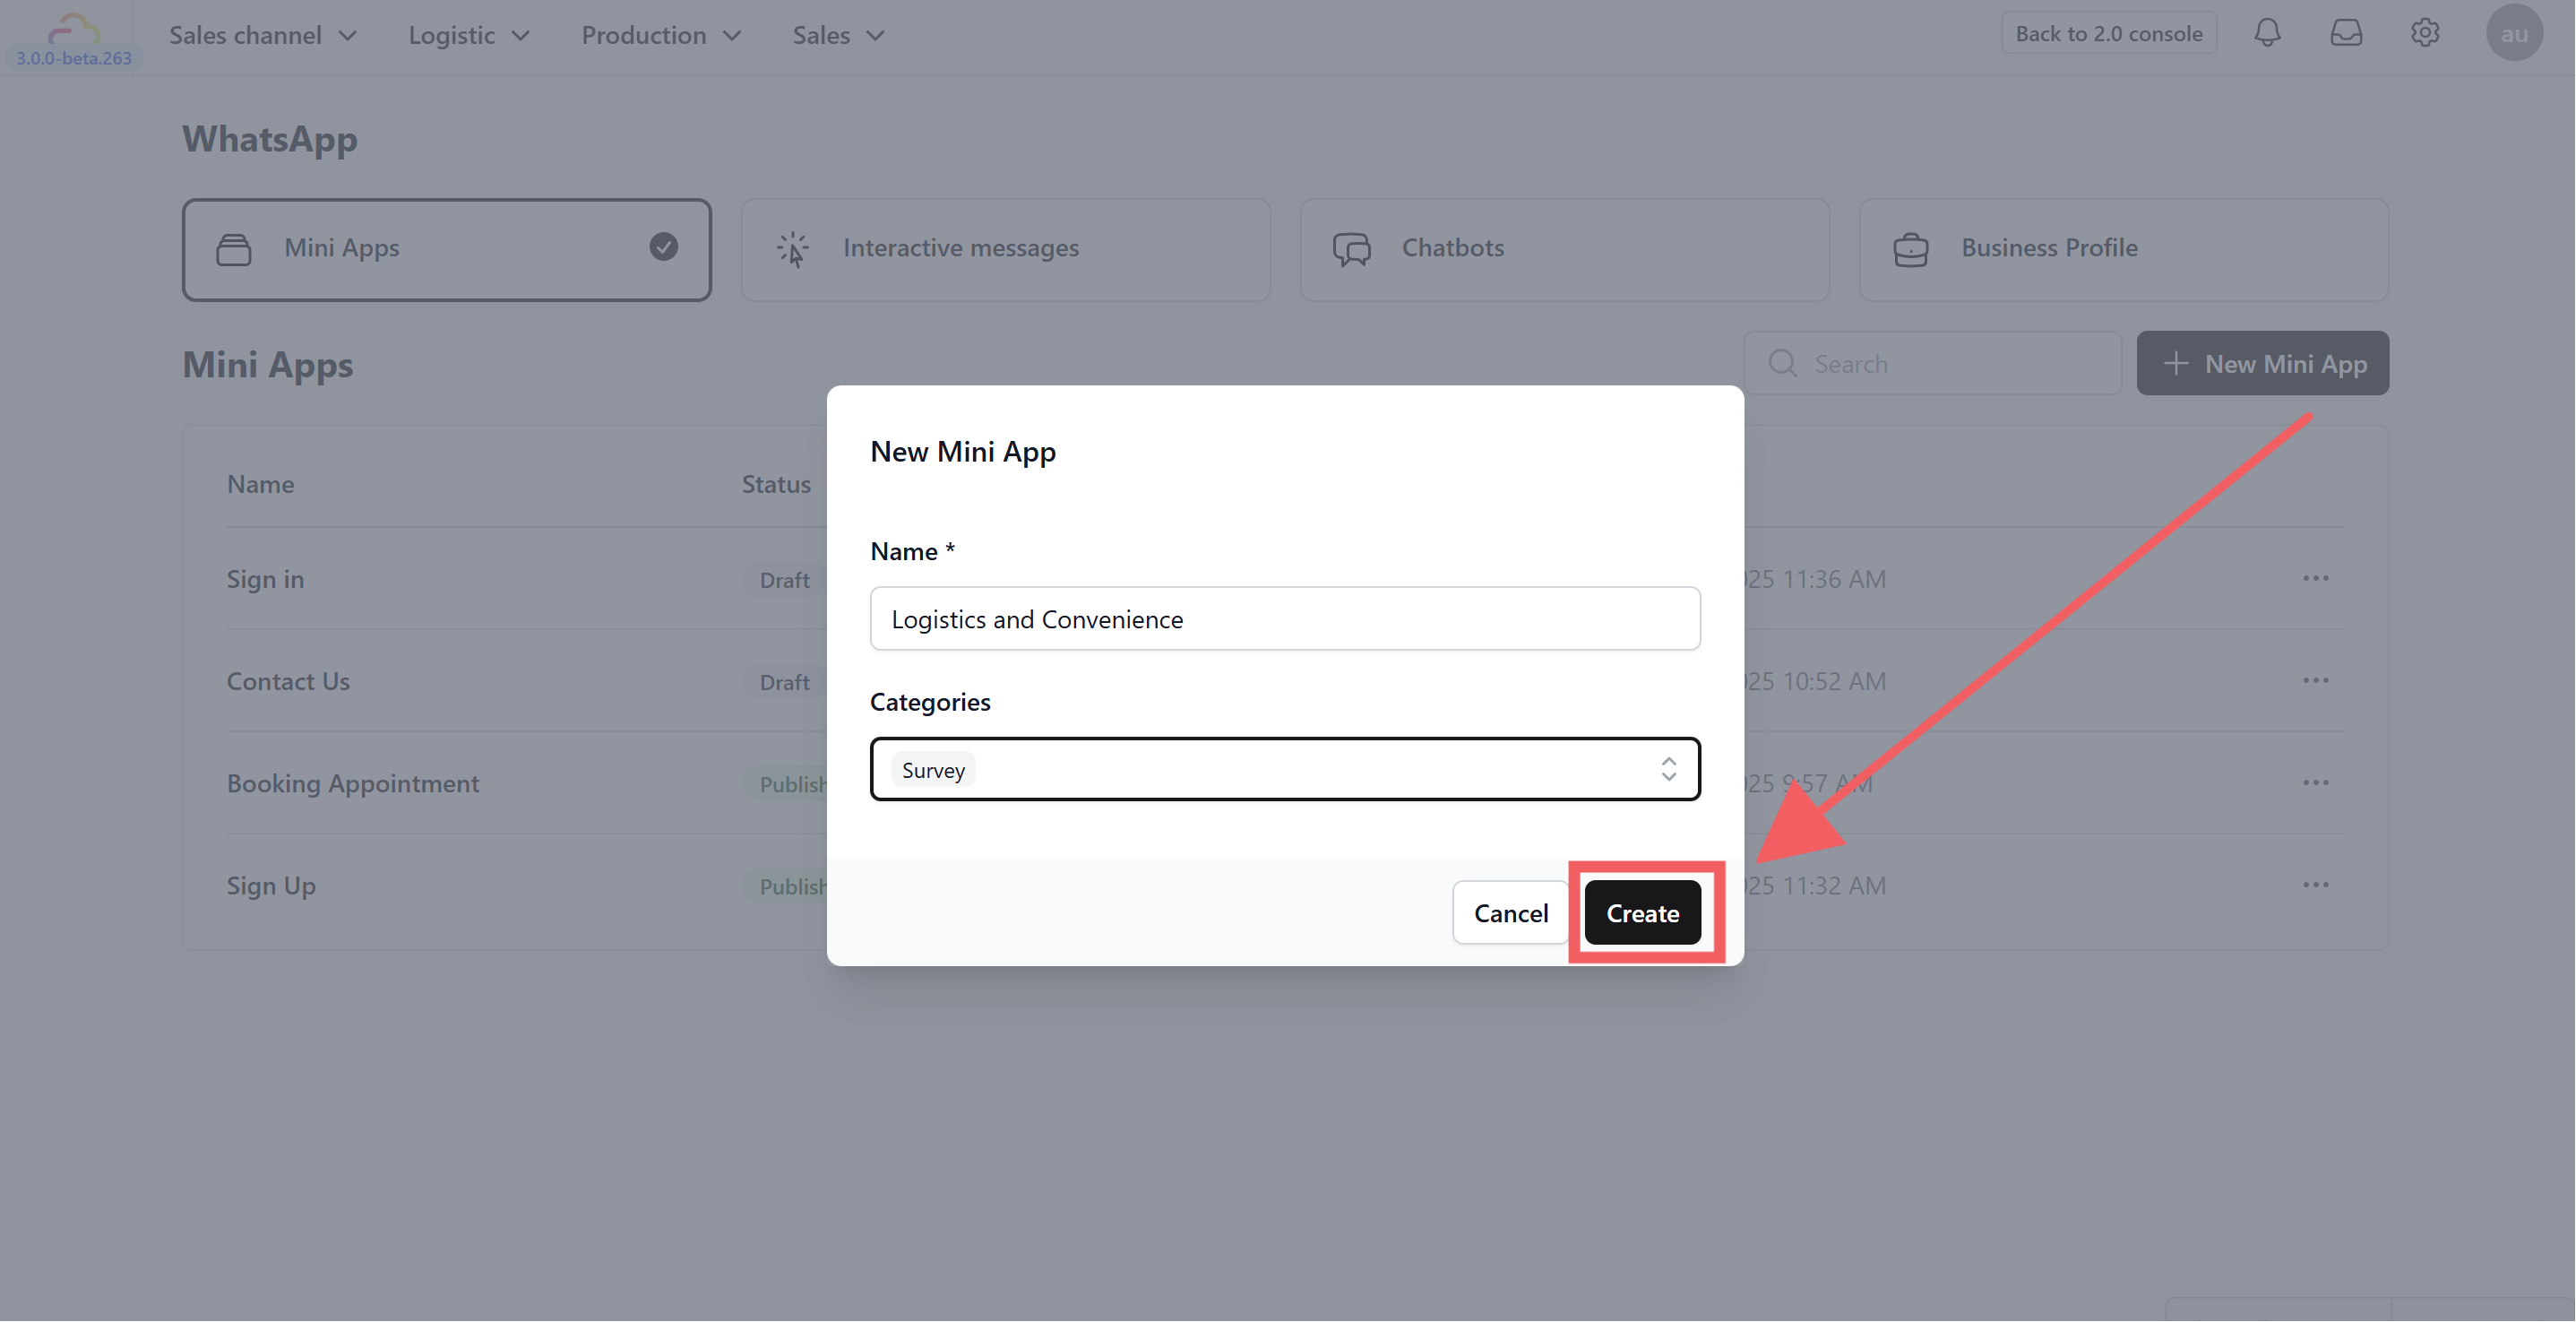The height and width of the screenshot is (1322, 2576).
Task: Click the Survey category tag
Action: click(x=933, y=769)
